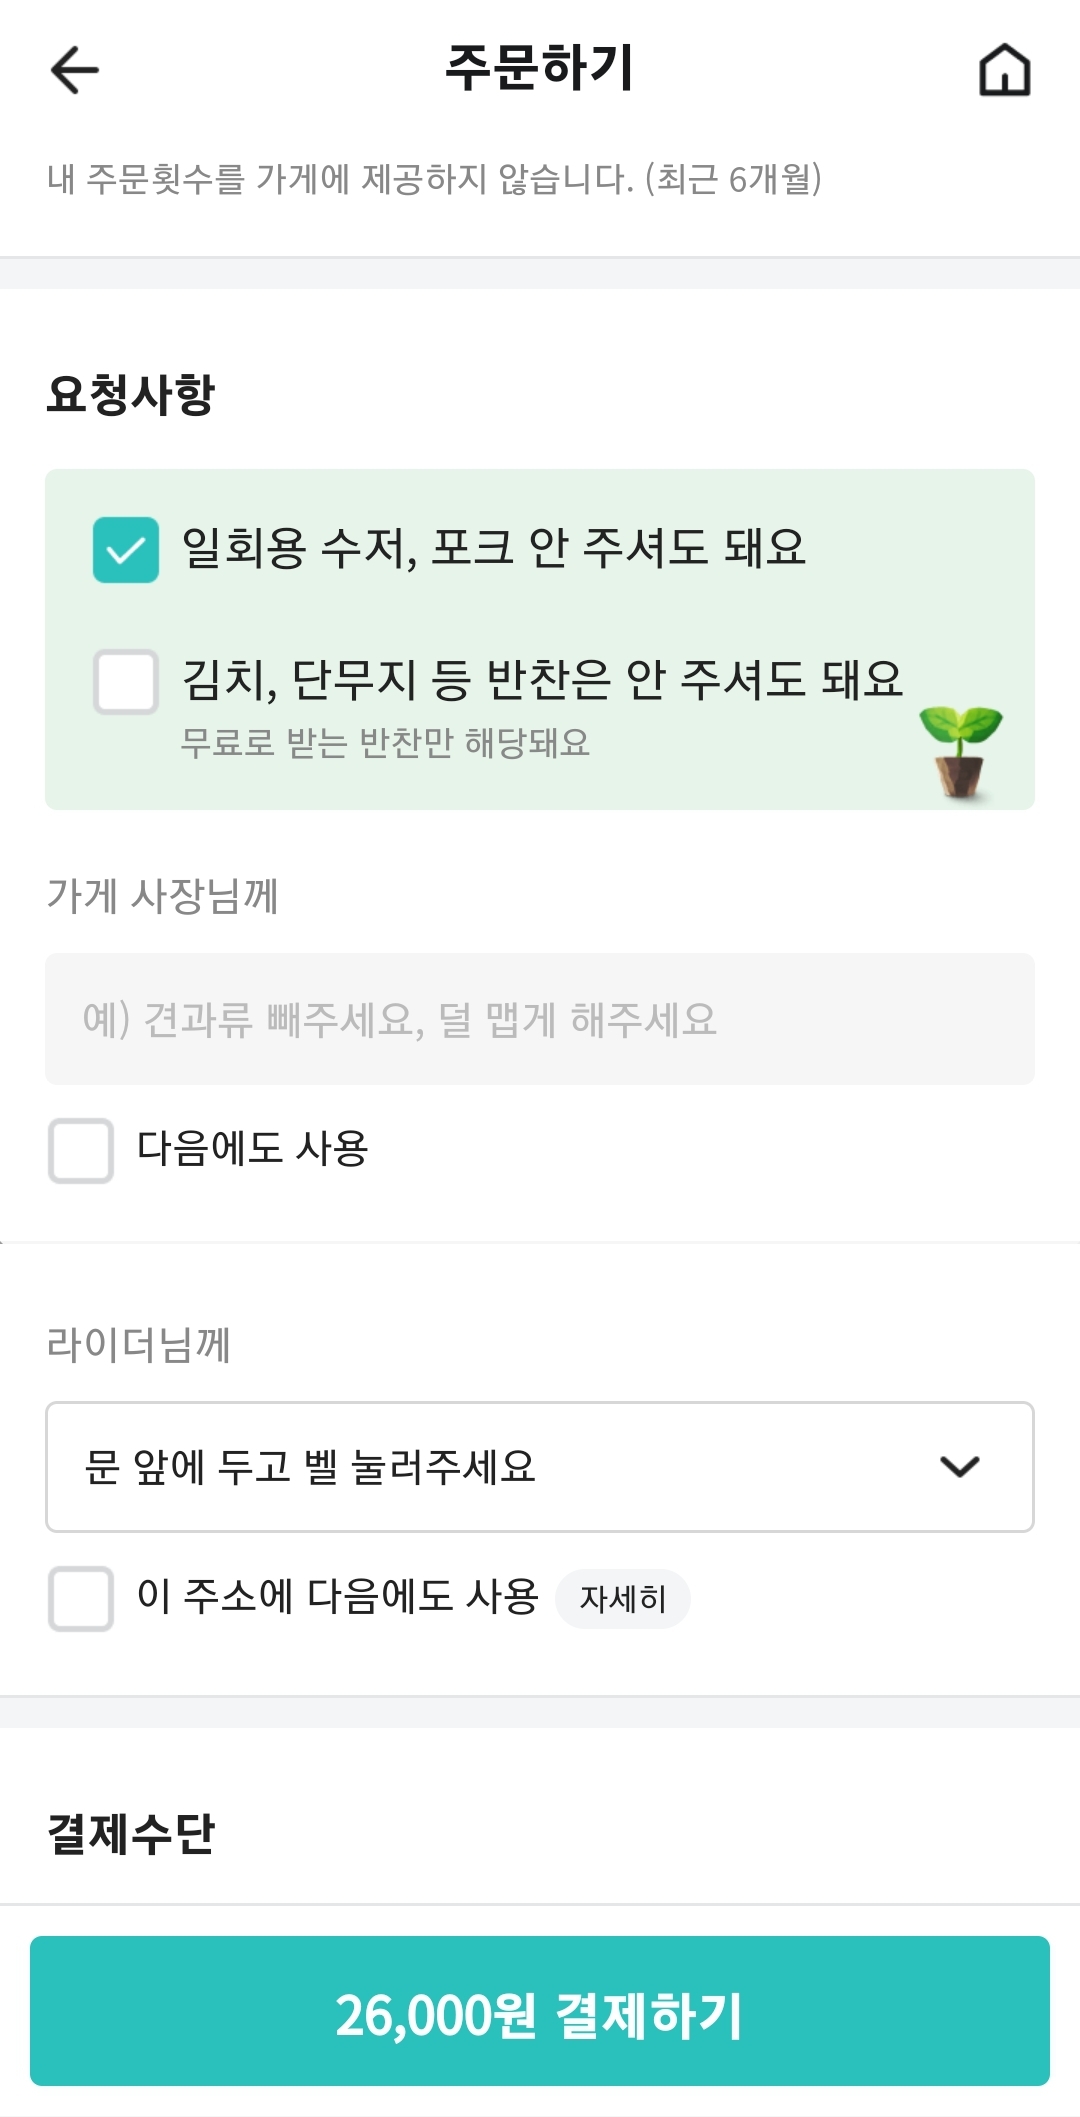This screenshot has height=2117, width=1080.
Task: Tick the 이 주소에 다음에도 사용 checkbox
Action: tap(81, 1598)
